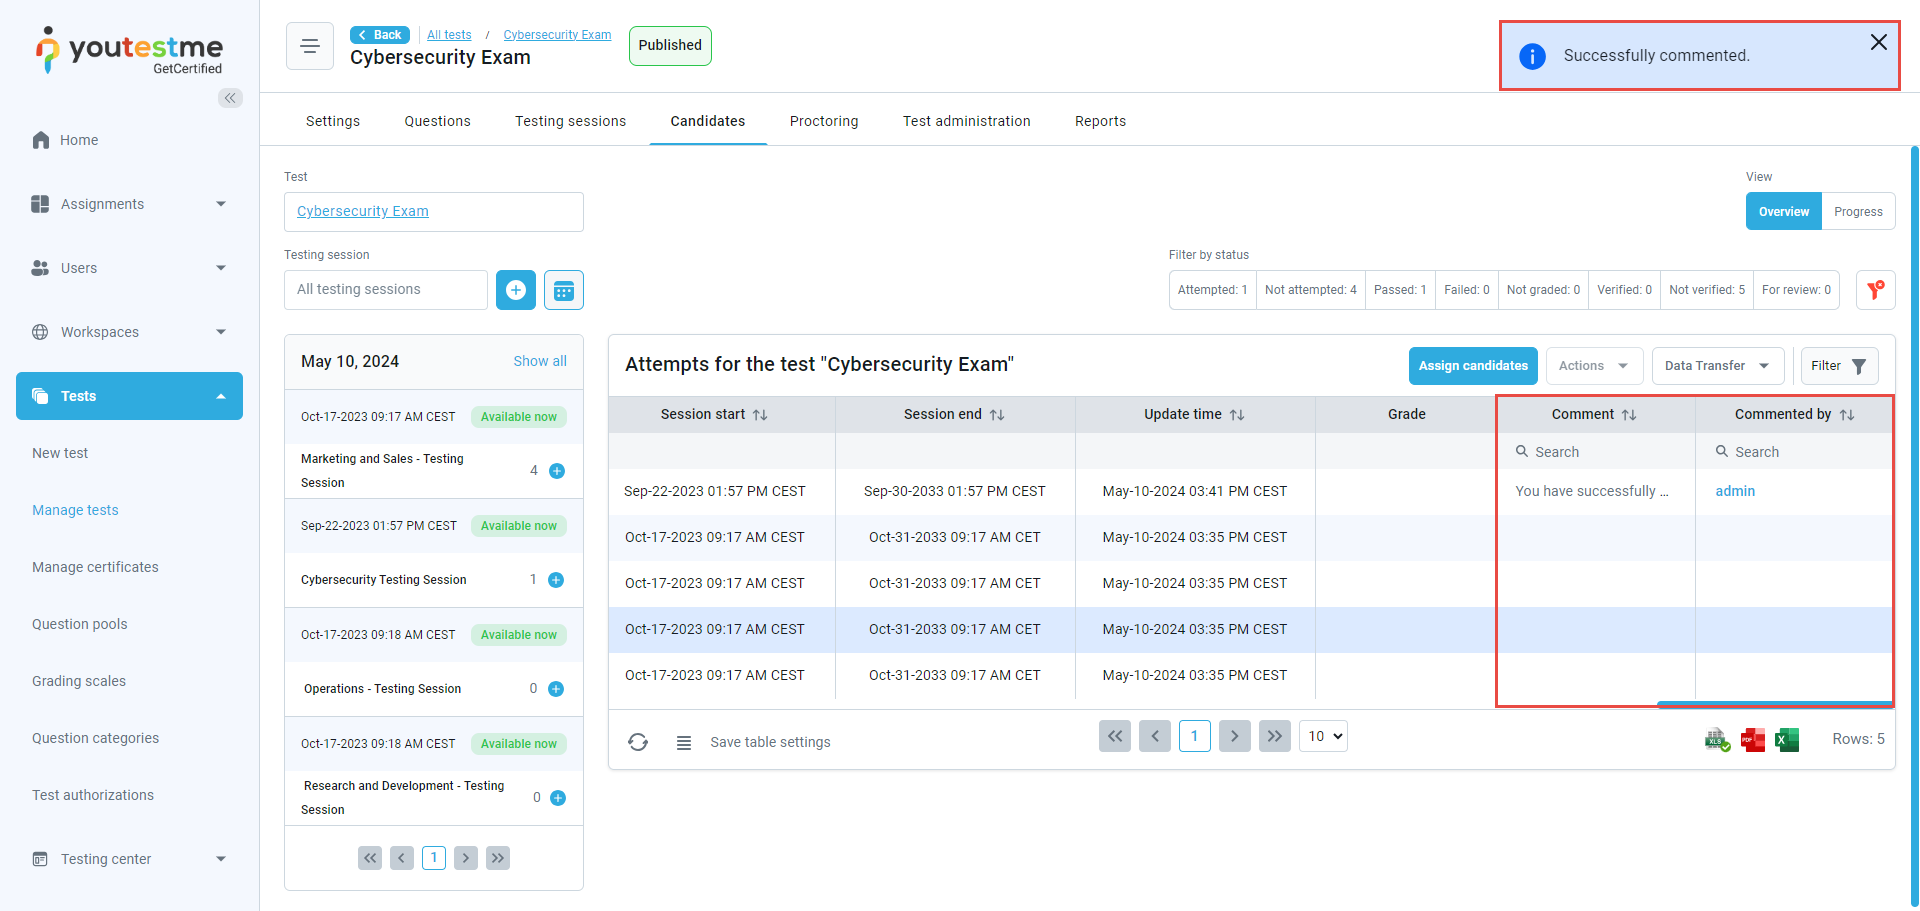Switch view to Overview
The height and width of the screenshot is (911, 1920).
click(x=1784, y=211)
